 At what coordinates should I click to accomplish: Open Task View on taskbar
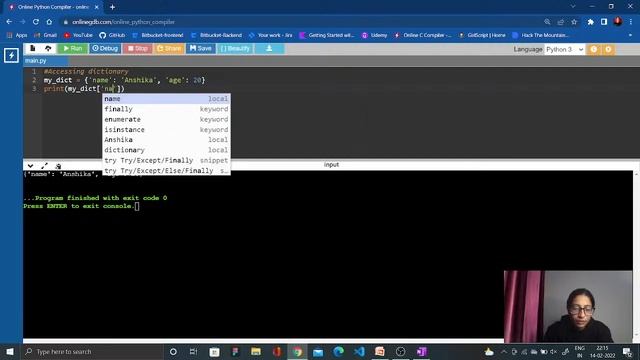193,351
